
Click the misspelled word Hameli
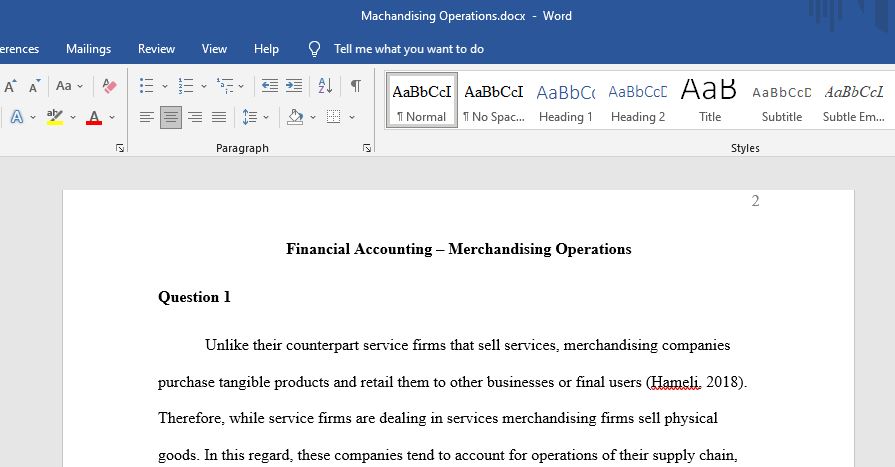click(x=675, y=382)
